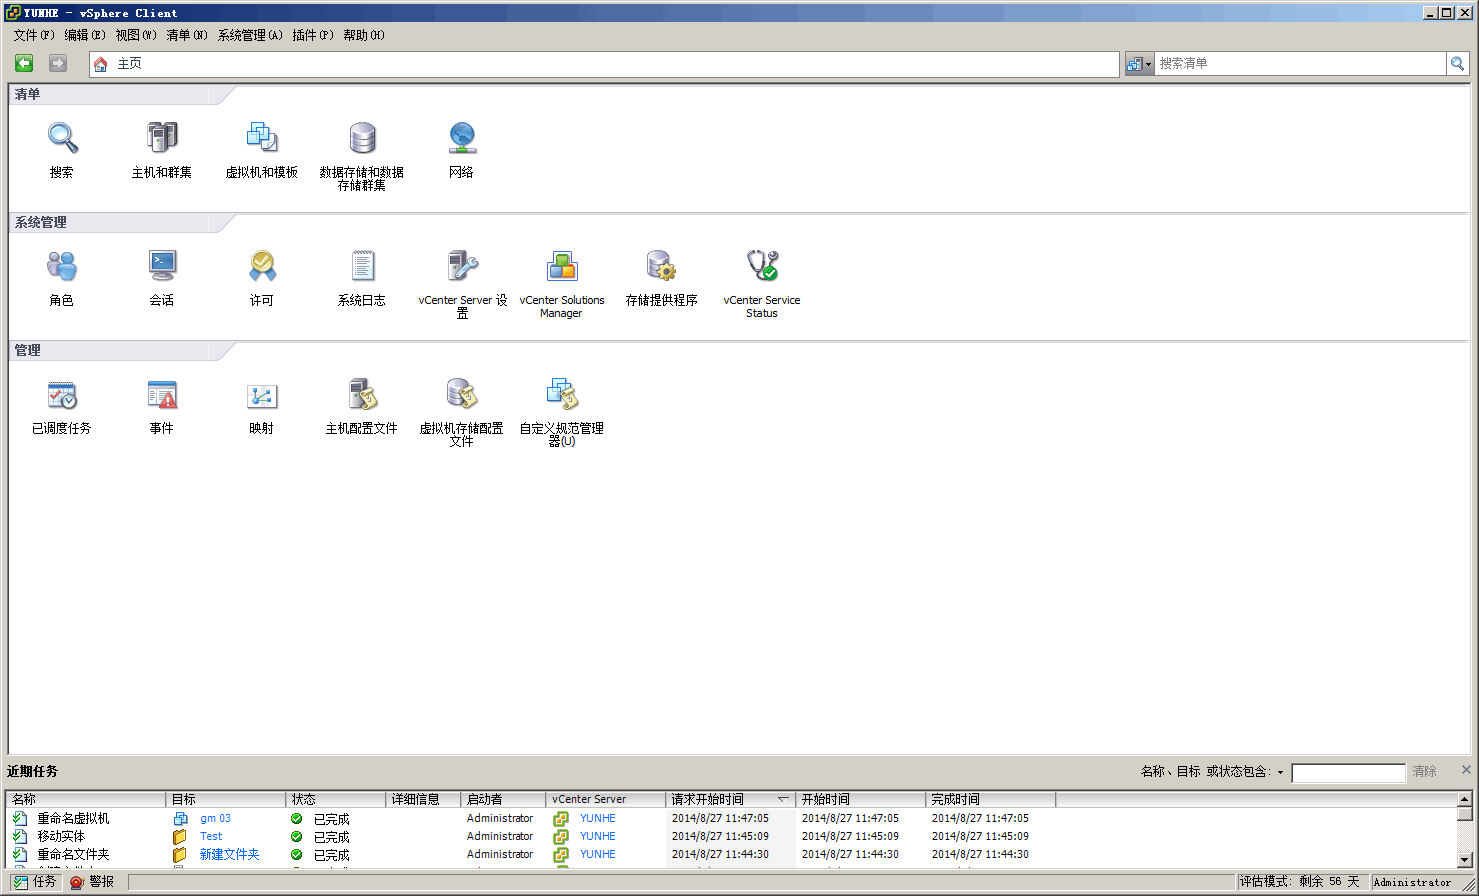Open 名称、目标 或状态包含 filter dropdown
This screenshot has width=1479, height=896.
point(1280,772)
